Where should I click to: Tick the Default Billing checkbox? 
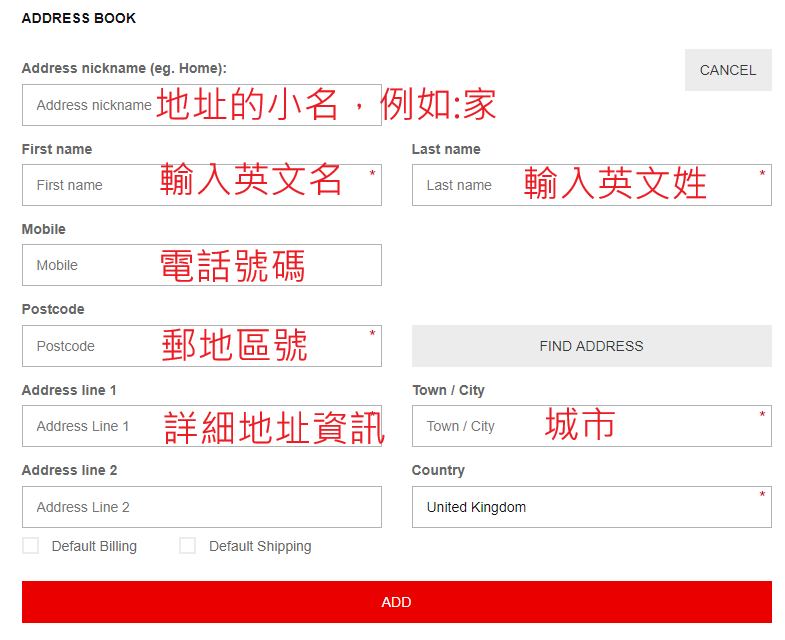31,546
